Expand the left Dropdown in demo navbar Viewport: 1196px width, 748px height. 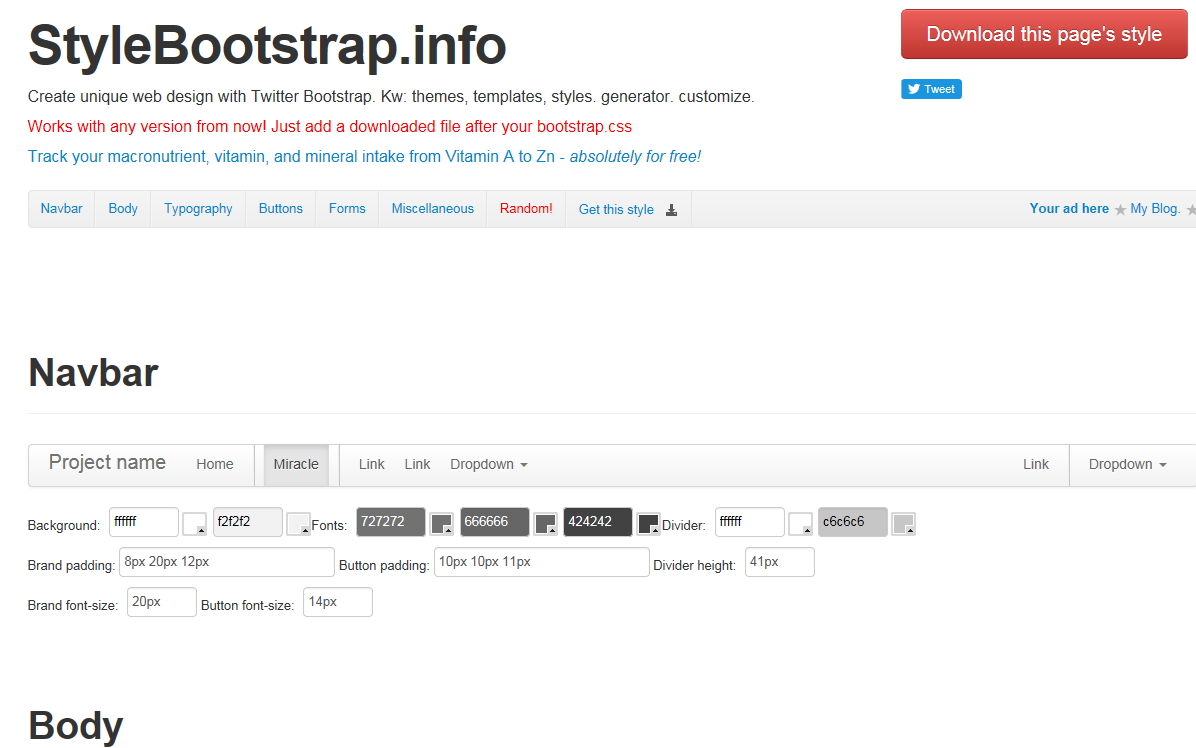coord(489,464)
